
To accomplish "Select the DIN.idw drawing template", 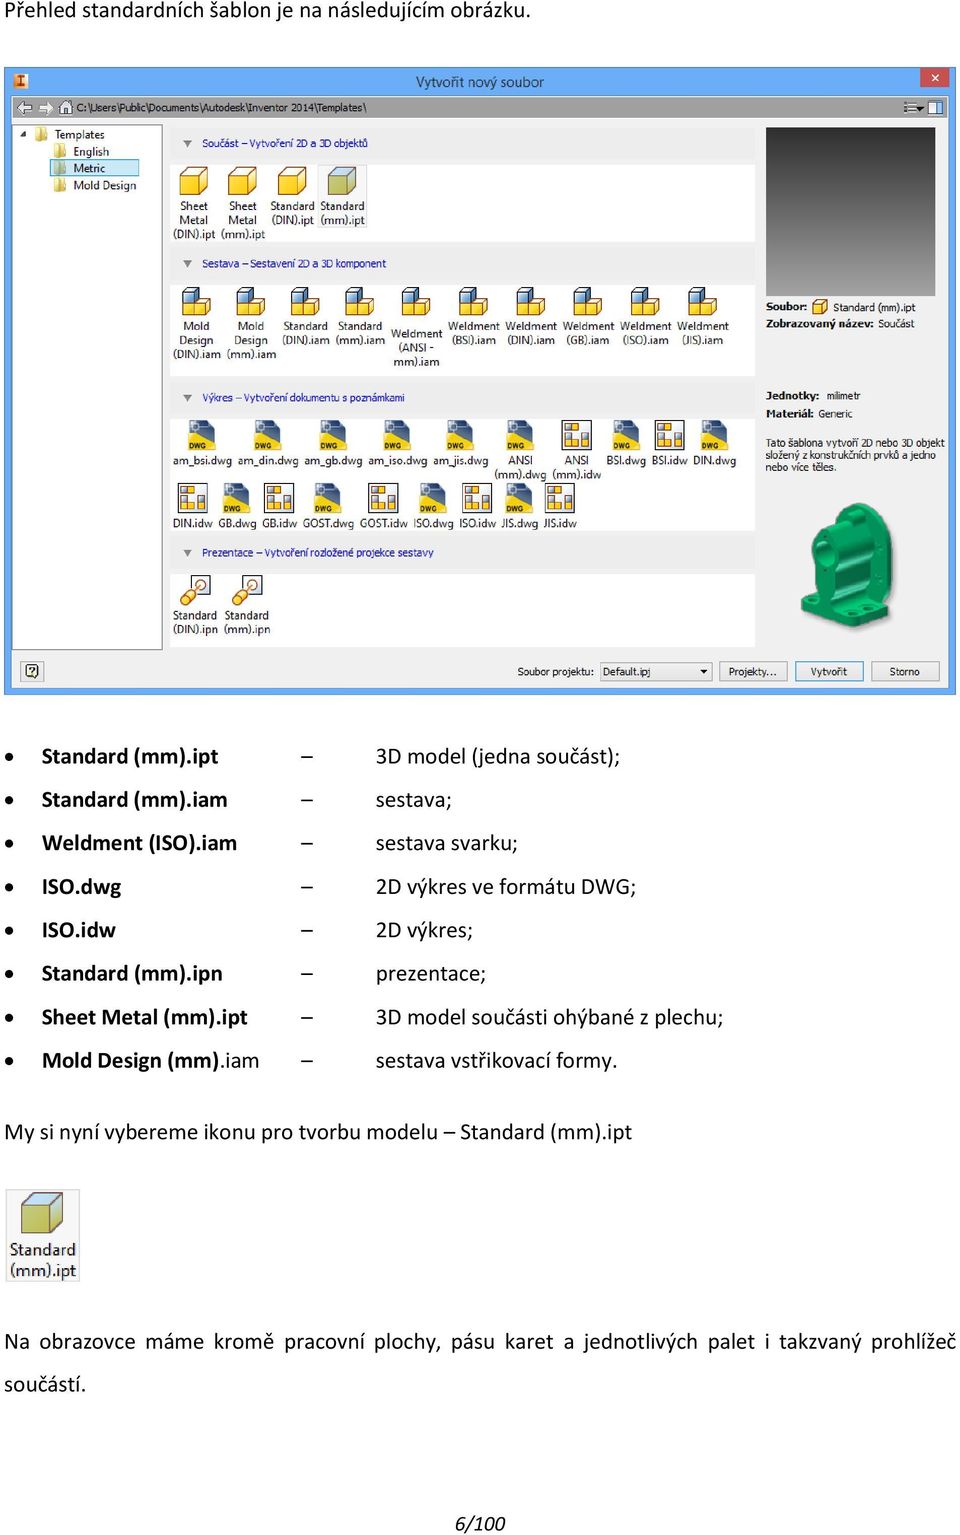I will point(192,506).
